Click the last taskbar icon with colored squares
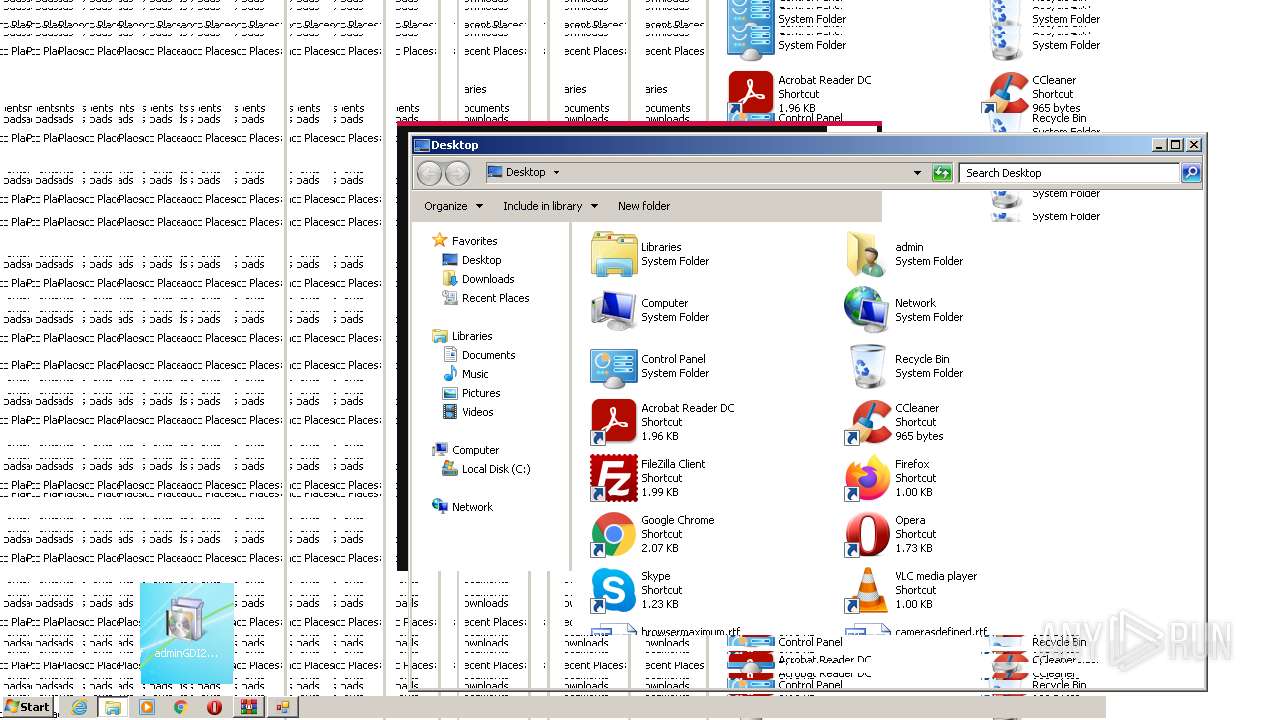Image resolution: width=1280 pixels, height=720 pixels. point(282,707)
